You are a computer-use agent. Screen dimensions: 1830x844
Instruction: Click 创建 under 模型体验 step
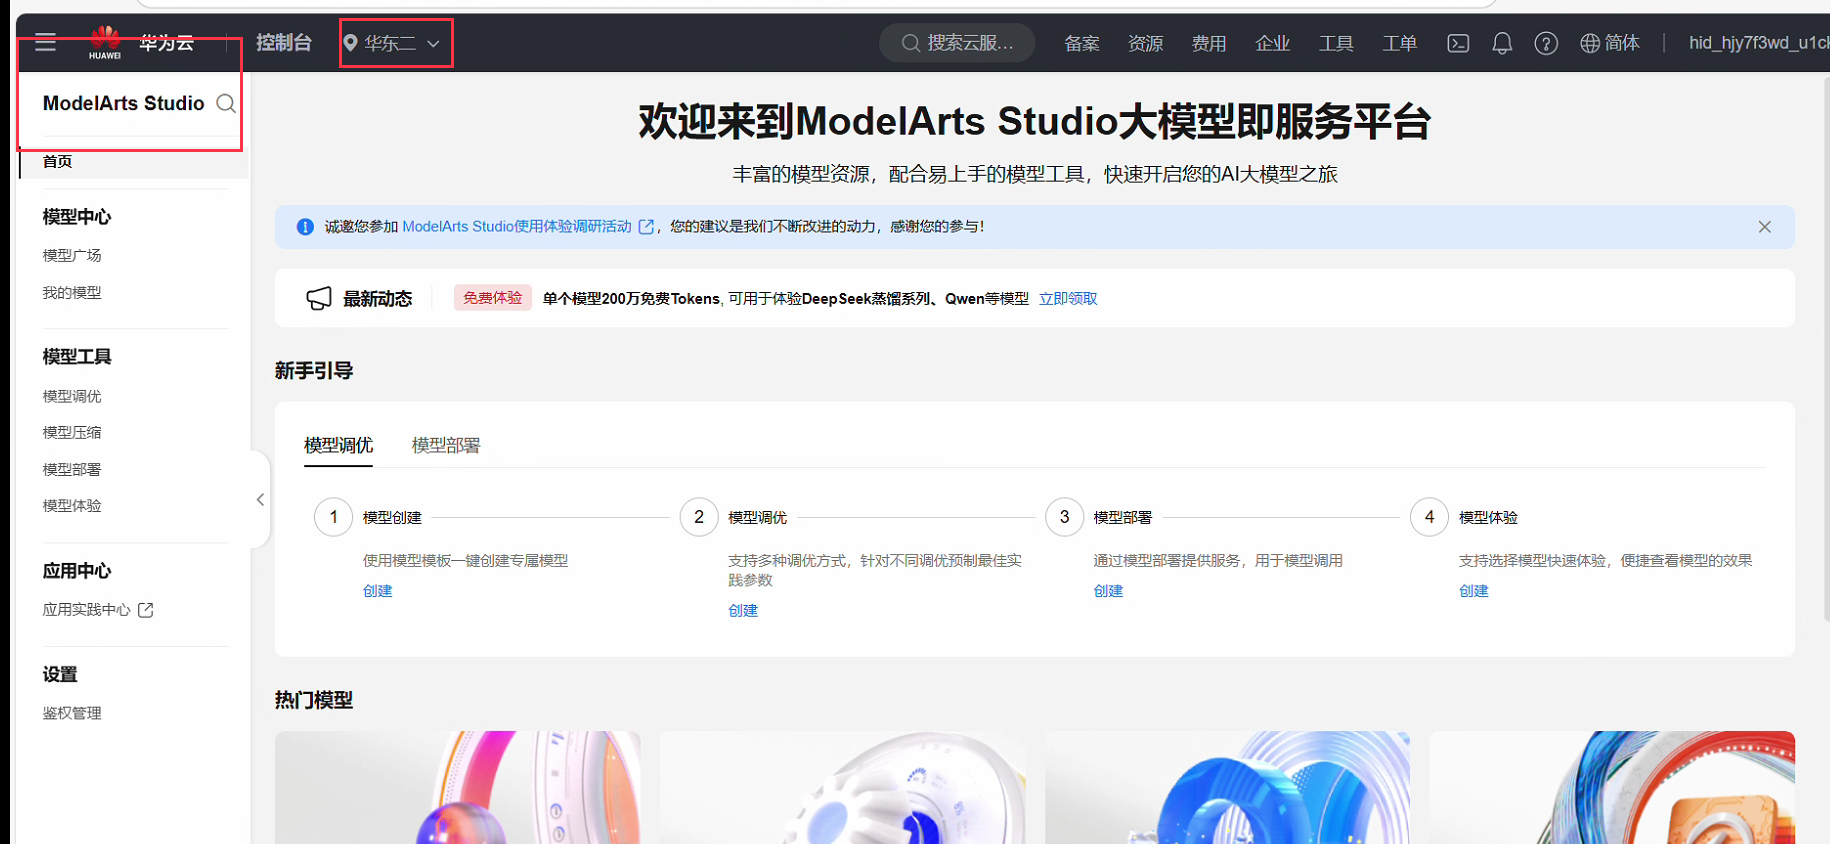(1474, 591)
